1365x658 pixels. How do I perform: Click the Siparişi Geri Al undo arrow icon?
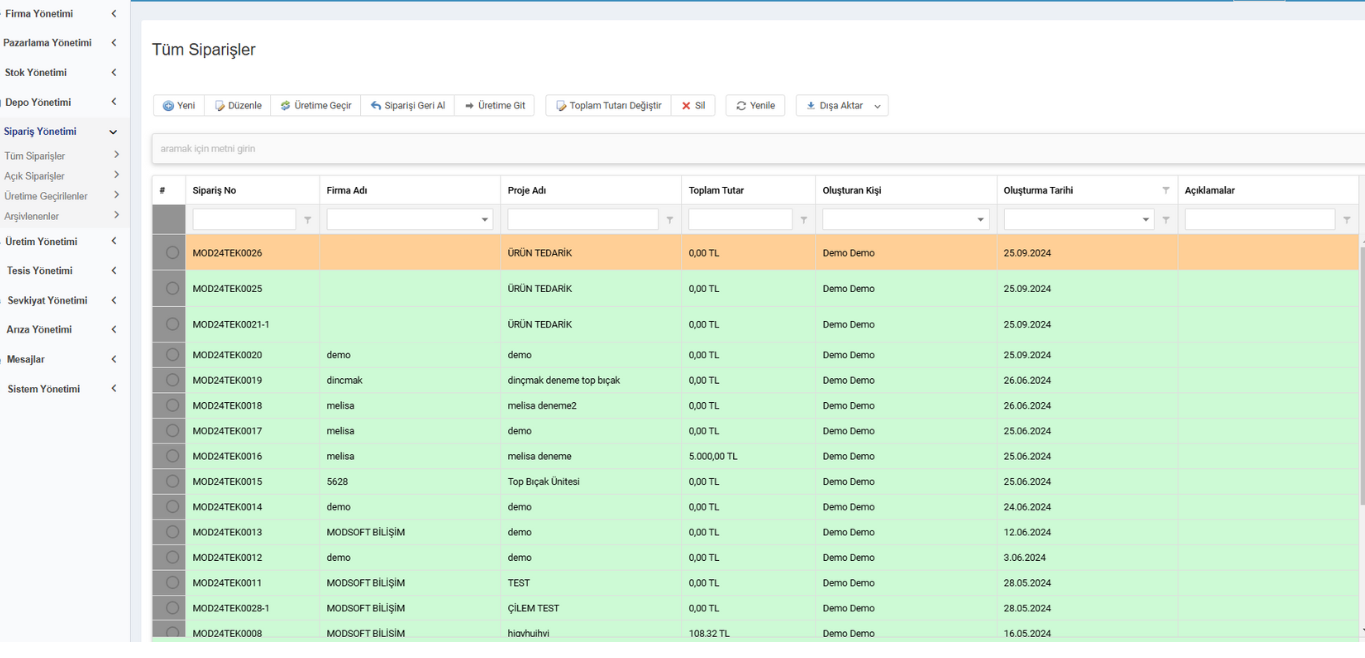376,106
